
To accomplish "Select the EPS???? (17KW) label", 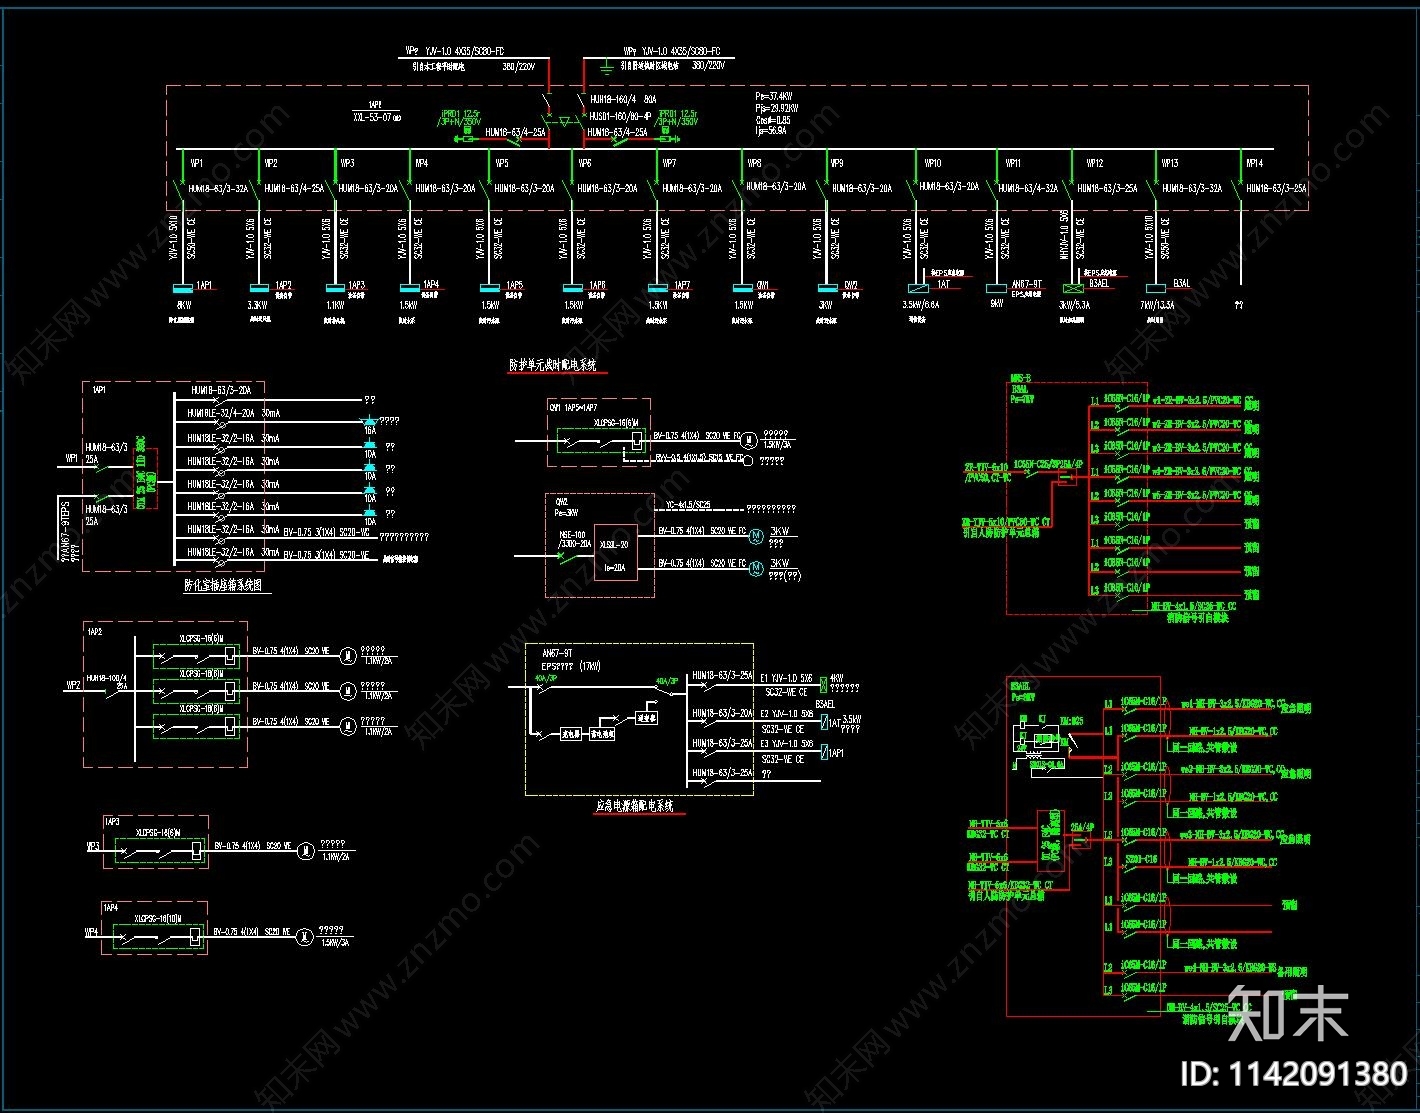I will (571, 665).
